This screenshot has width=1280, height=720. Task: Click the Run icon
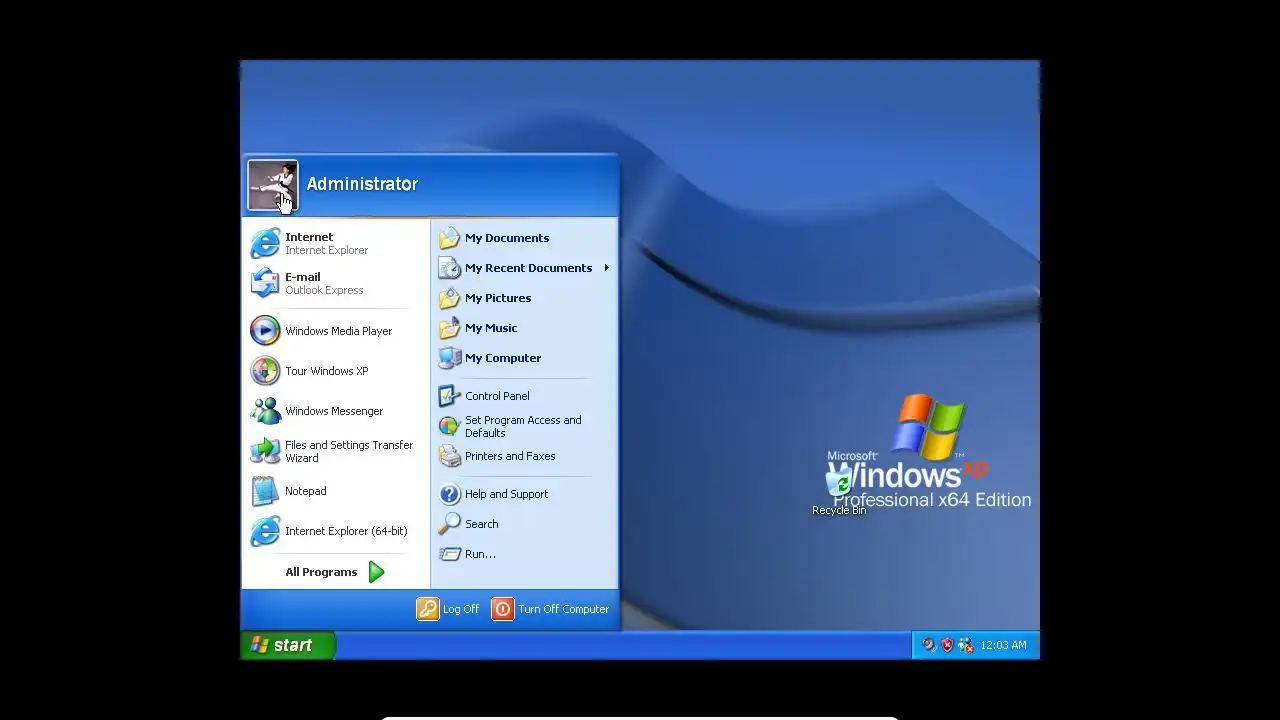click(x=449, y=553)
